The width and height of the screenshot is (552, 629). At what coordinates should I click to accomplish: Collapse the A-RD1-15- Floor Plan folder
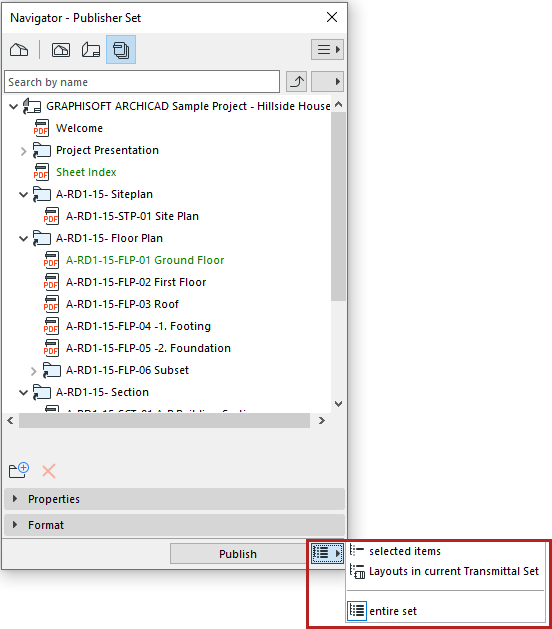point(23,239)
